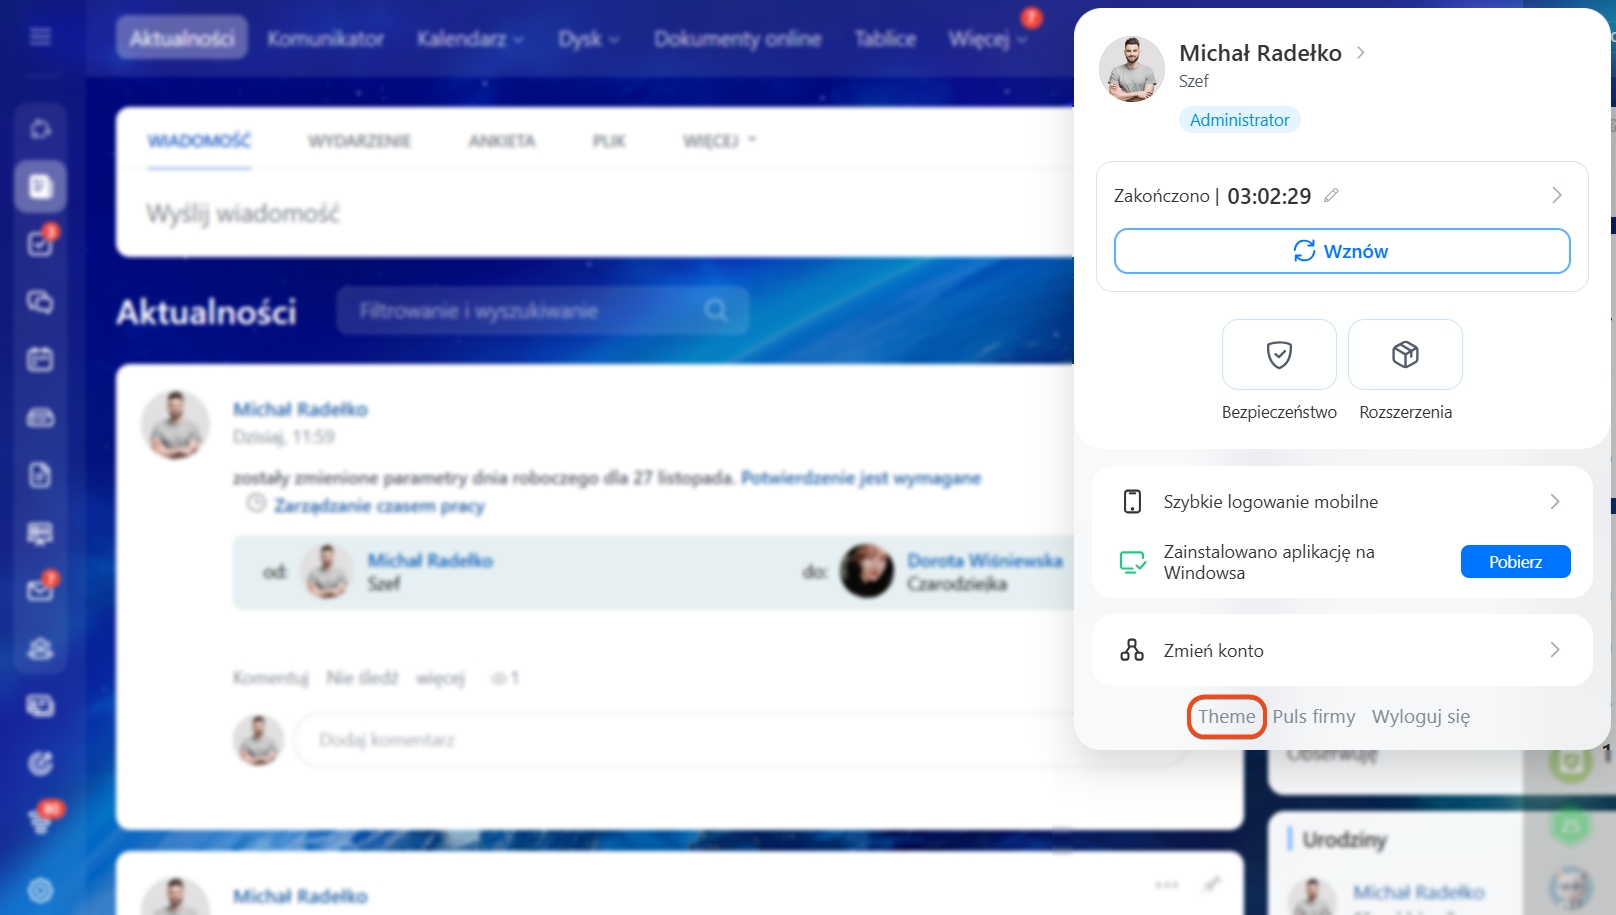
Task: Expand the workday timer chevron
Action: coord(1556,196)
